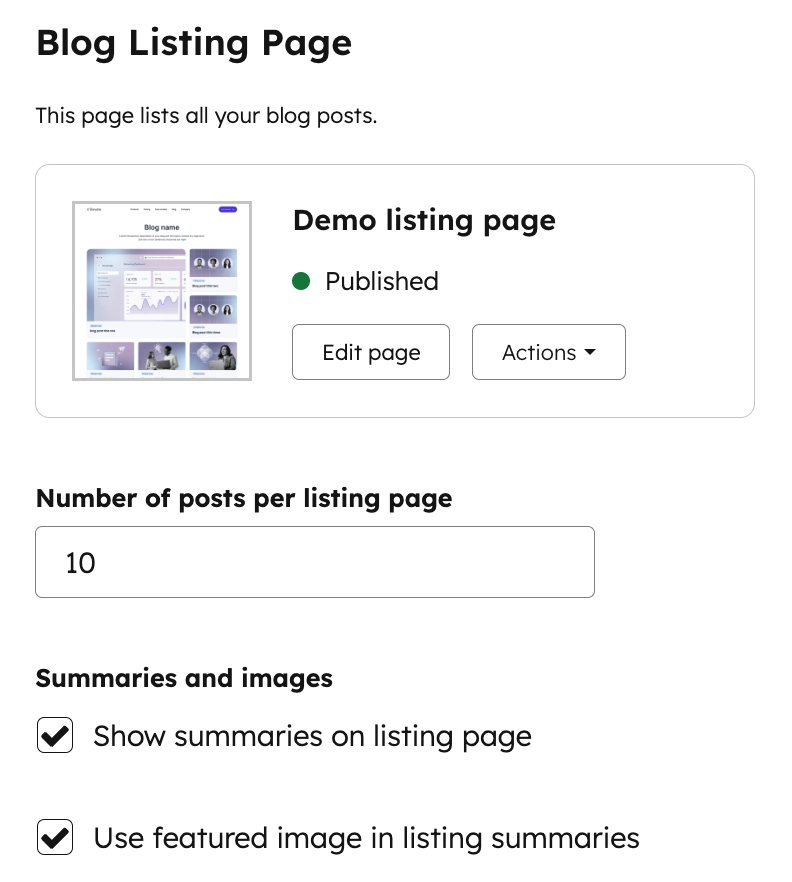This screenshot has width=792, height=882.
Task: Click the "Show summaries on listing page" label
Action: [312, 737]
